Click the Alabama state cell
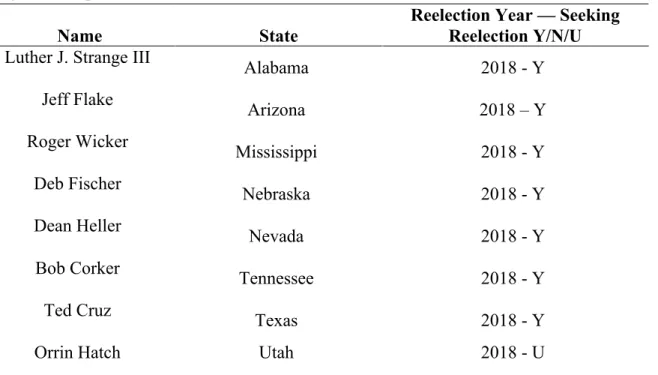The image size is (658, 375). coord(276,68)
